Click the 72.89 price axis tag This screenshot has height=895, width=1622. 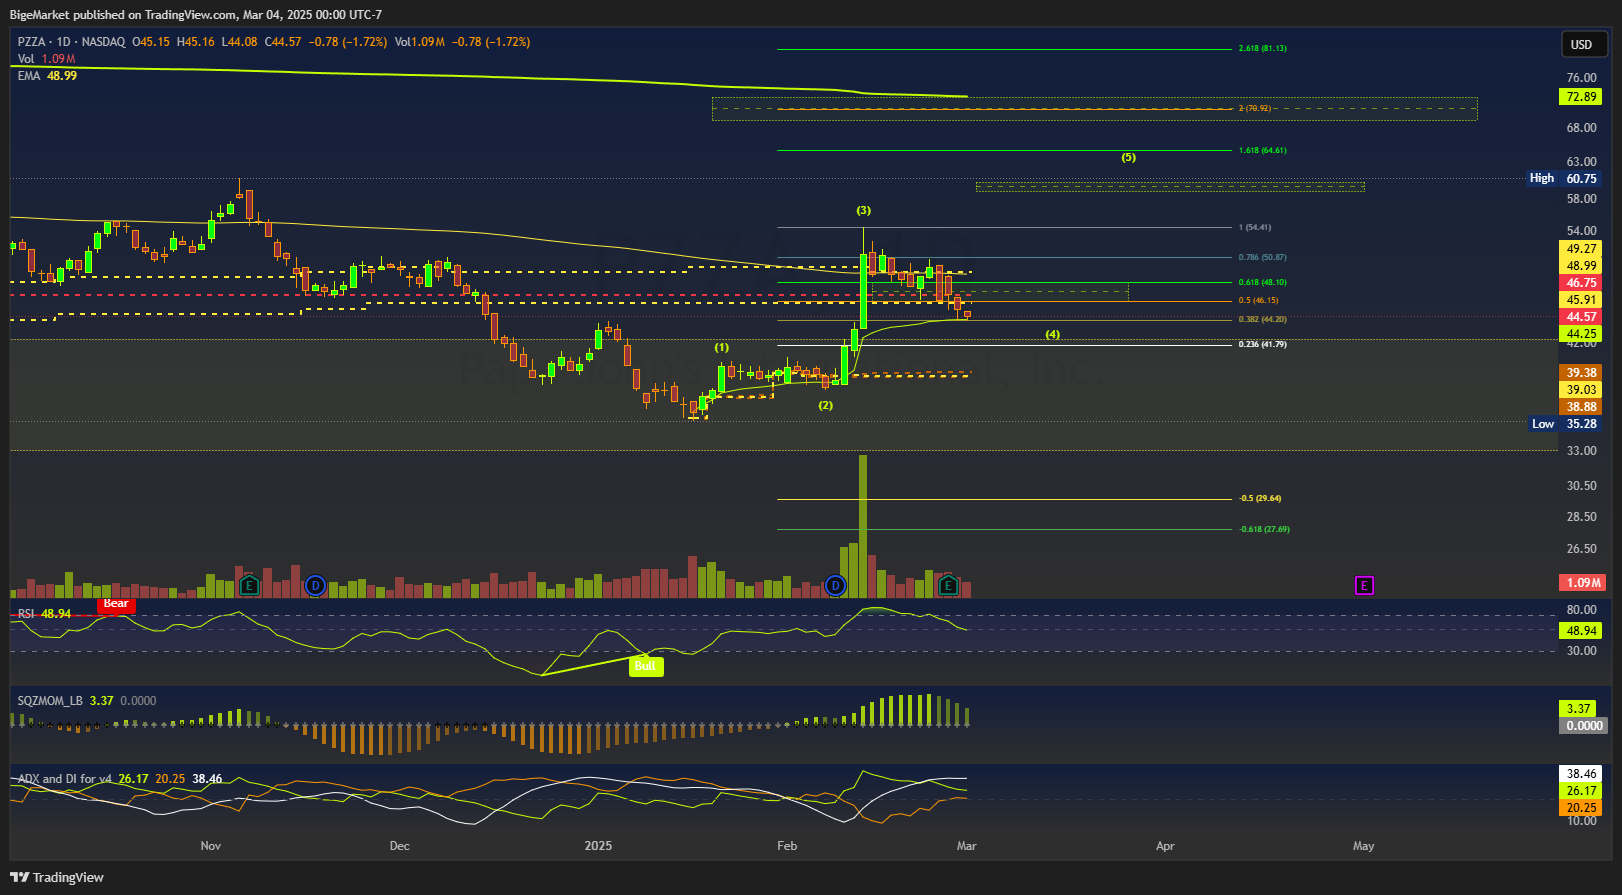click(1580, 97)
